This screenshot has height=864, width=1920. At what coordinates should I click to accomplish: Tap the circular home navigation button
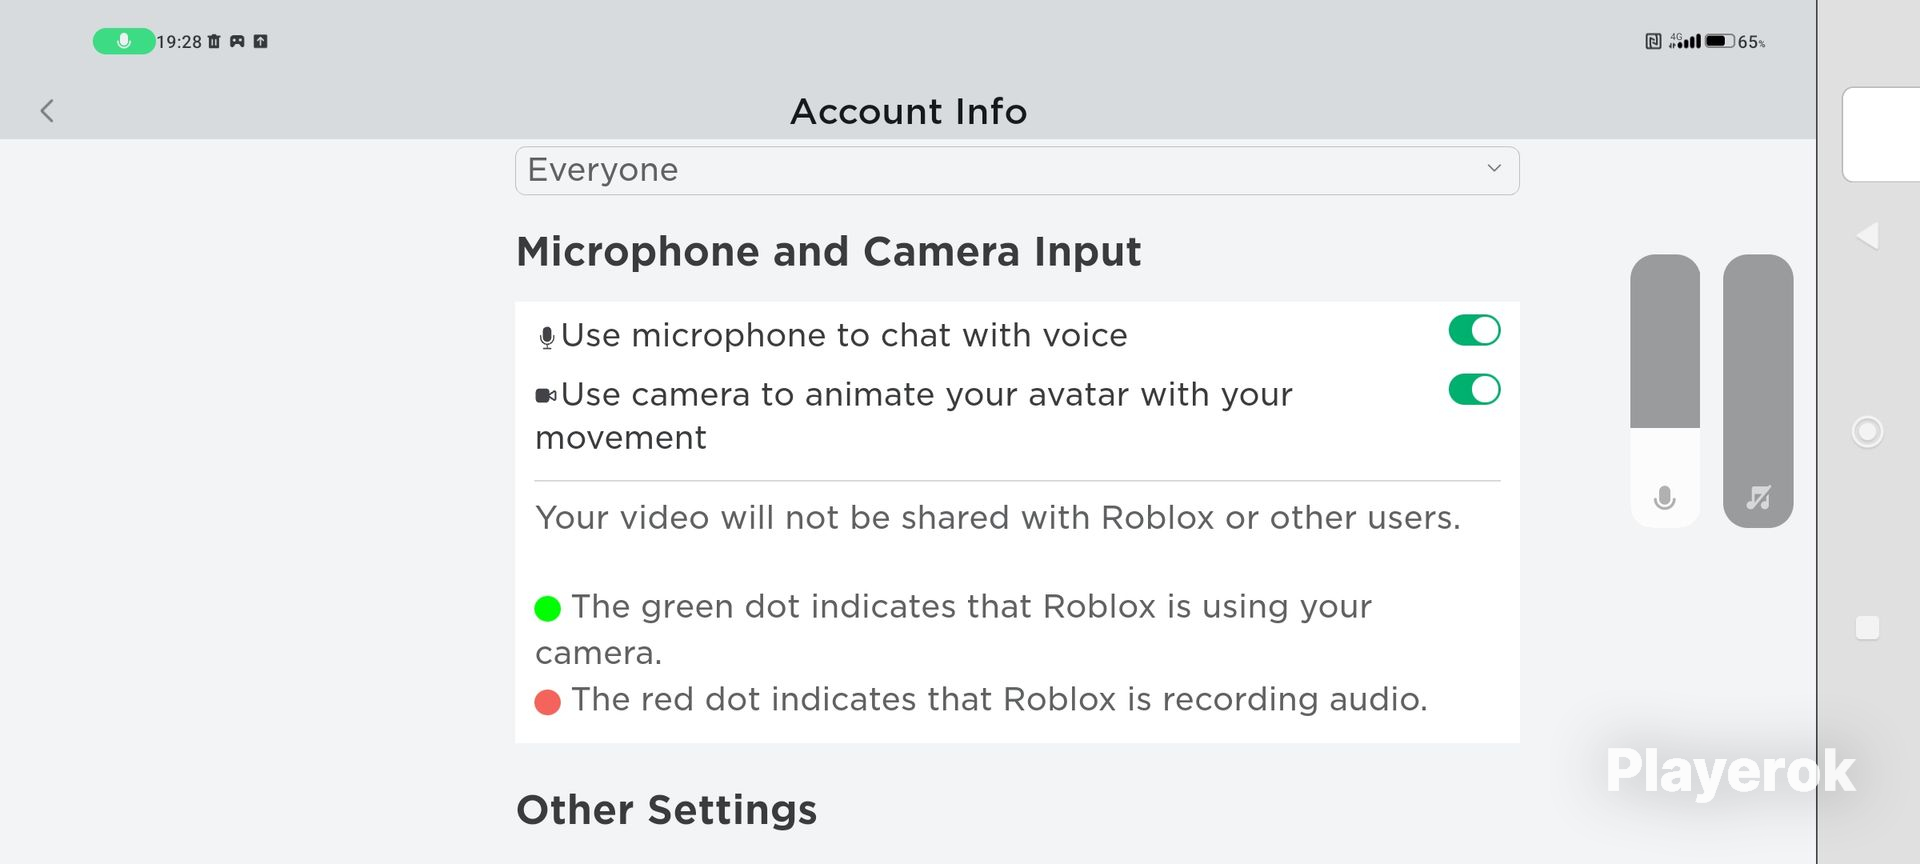1867,431
